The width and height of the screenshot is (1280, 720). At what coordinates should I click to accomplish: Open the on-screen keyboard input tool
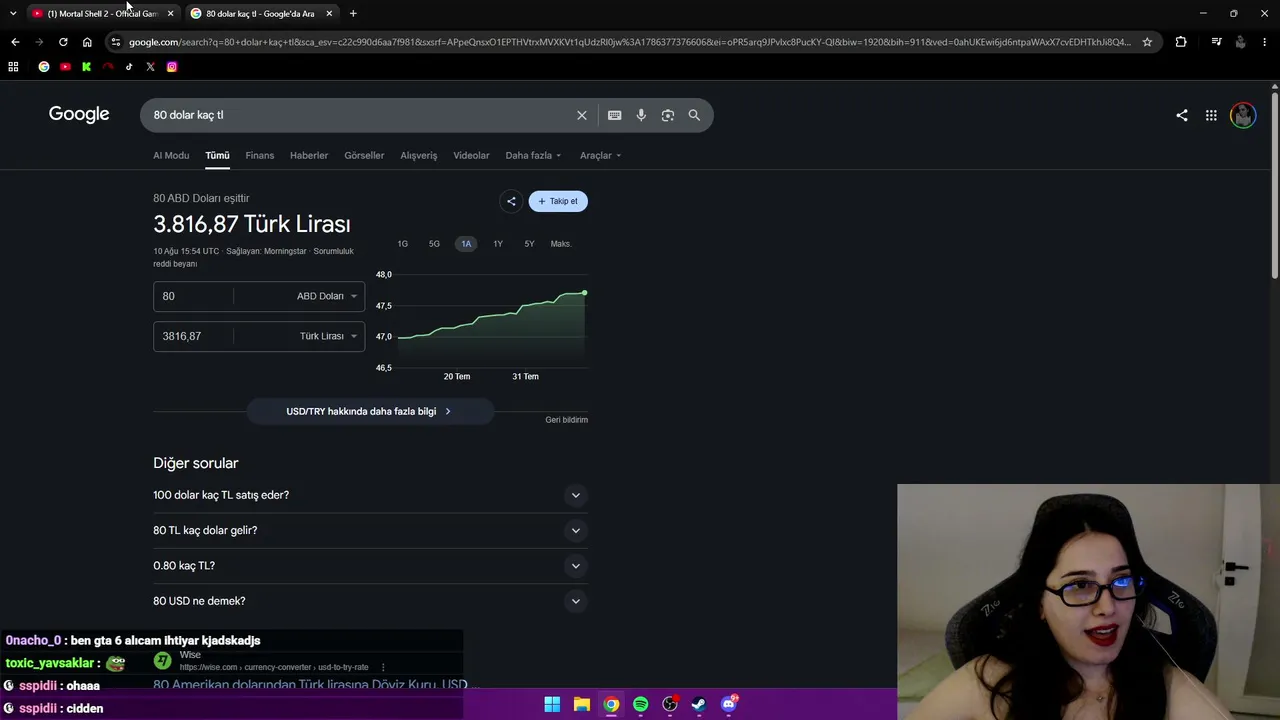coord(615,115)
